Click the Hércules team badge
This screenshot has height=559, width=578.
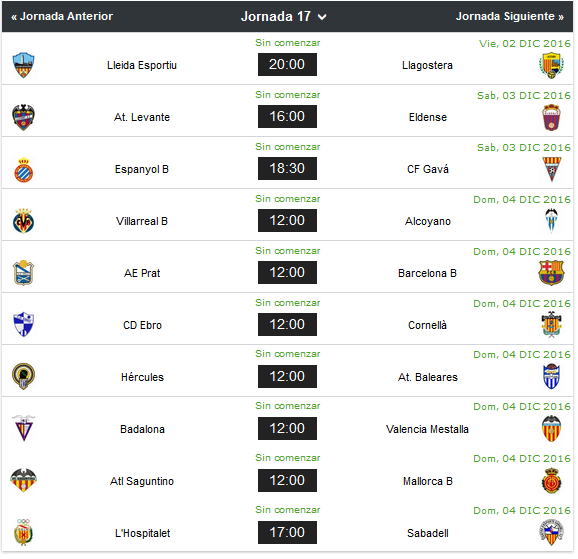pos(24,376)
